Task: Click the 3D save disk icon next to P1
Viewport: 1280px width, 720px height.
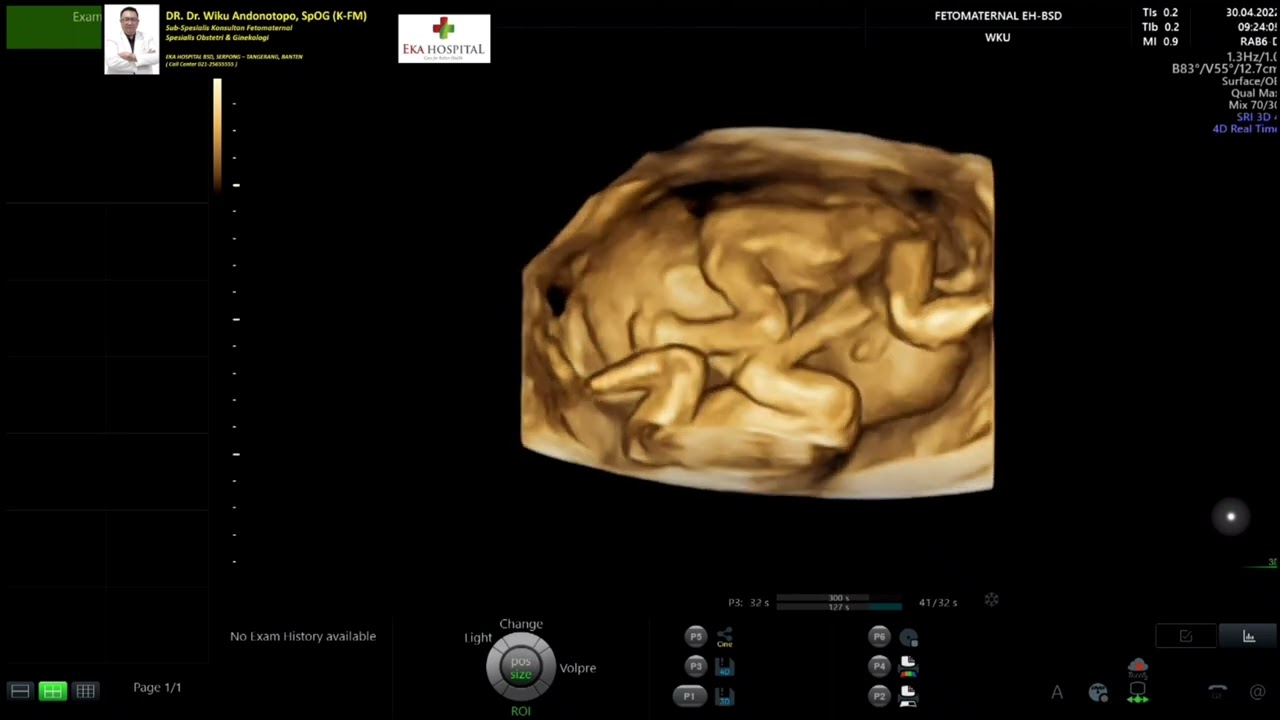Action: 725,697
